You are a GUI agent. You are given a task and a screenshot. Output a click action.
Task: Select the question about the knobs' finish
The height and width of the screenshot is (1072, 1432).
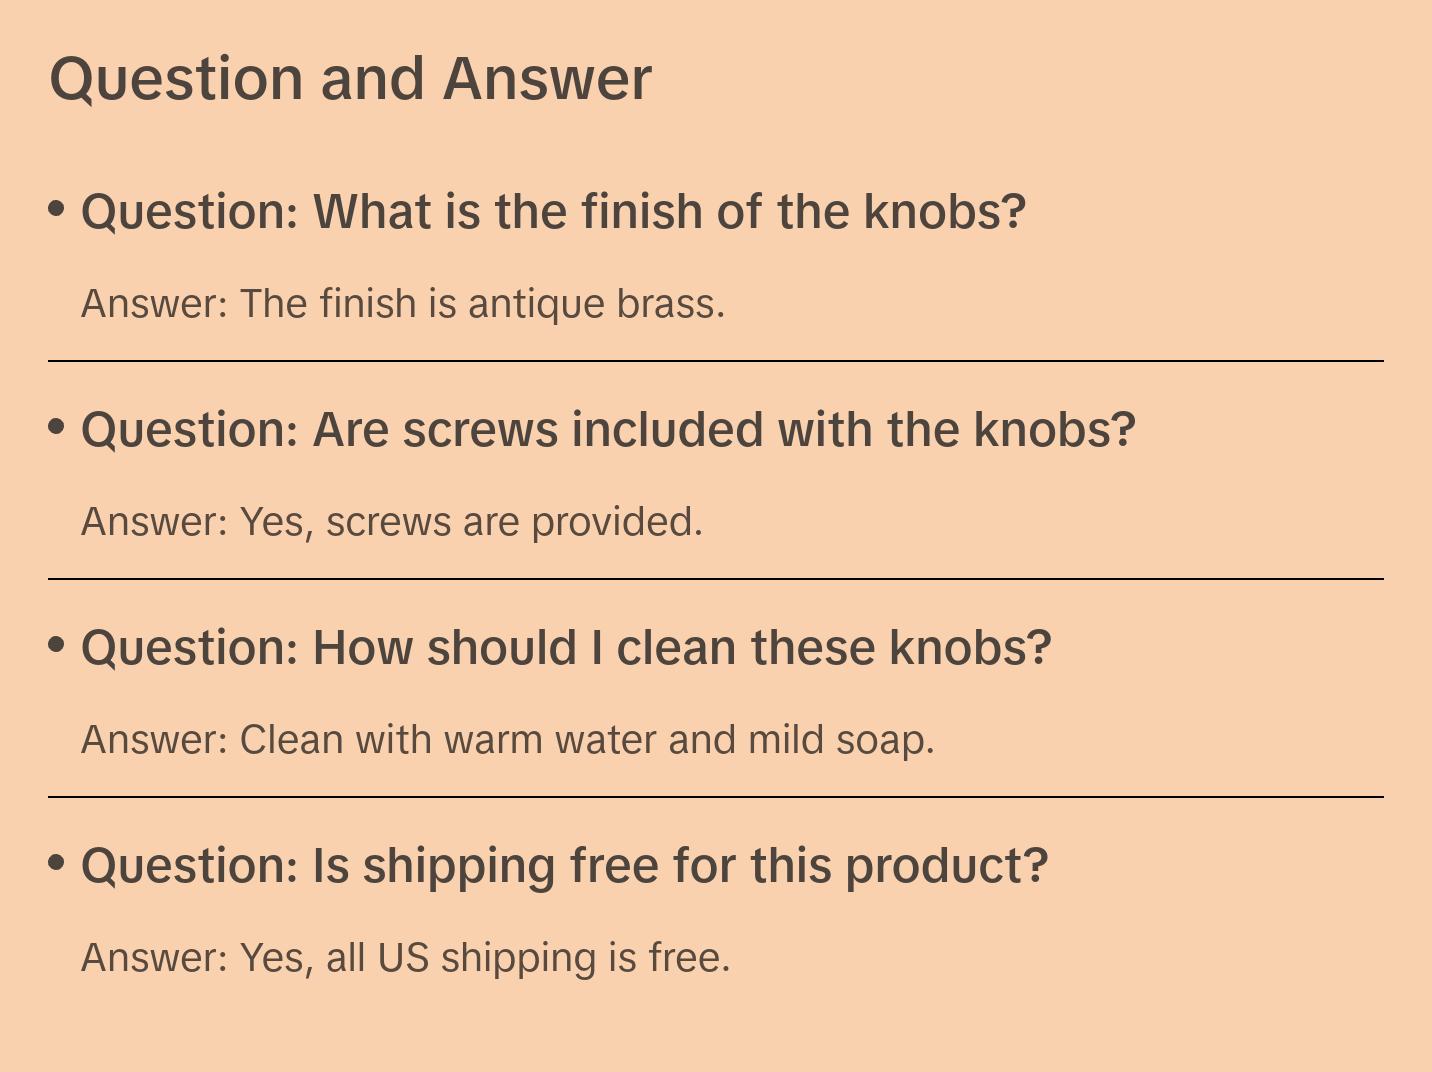pos(553,212)
